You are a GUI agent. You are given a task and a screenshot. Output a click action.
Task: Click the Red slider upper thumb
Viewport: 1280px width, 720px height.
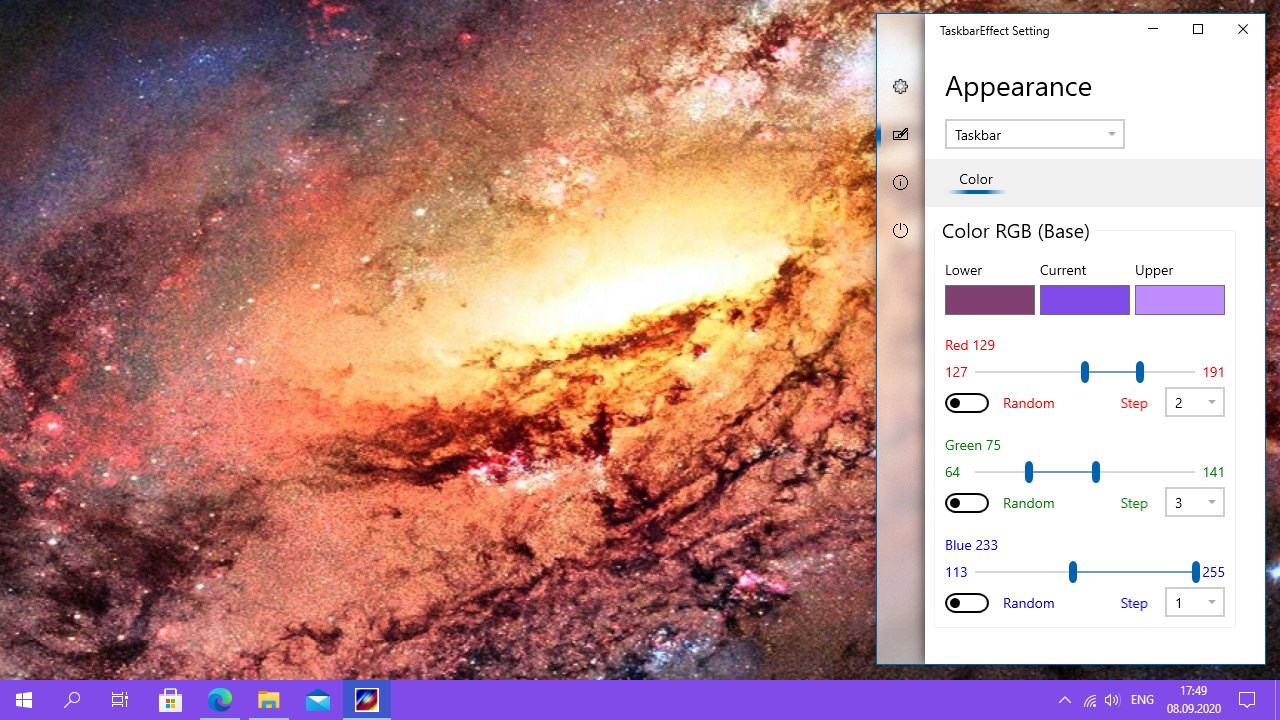(x=1140, y=372)
